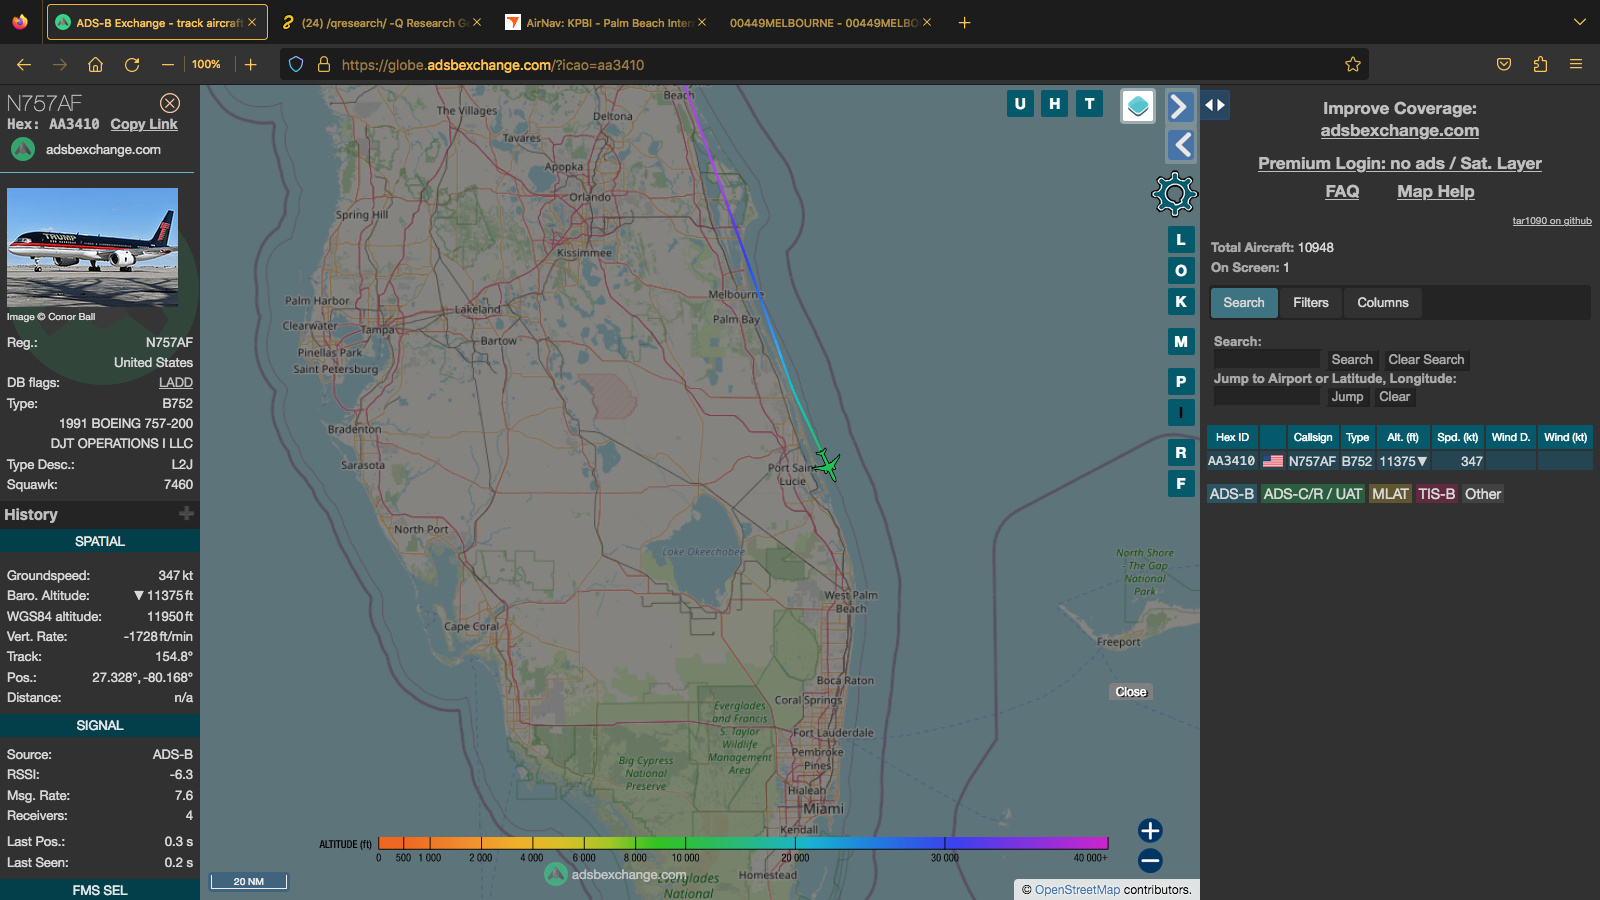This screenshot has height=900, width=1600.
Task: Click the left chevron sidebar arrow
Action: click(x=1181, y=145)
